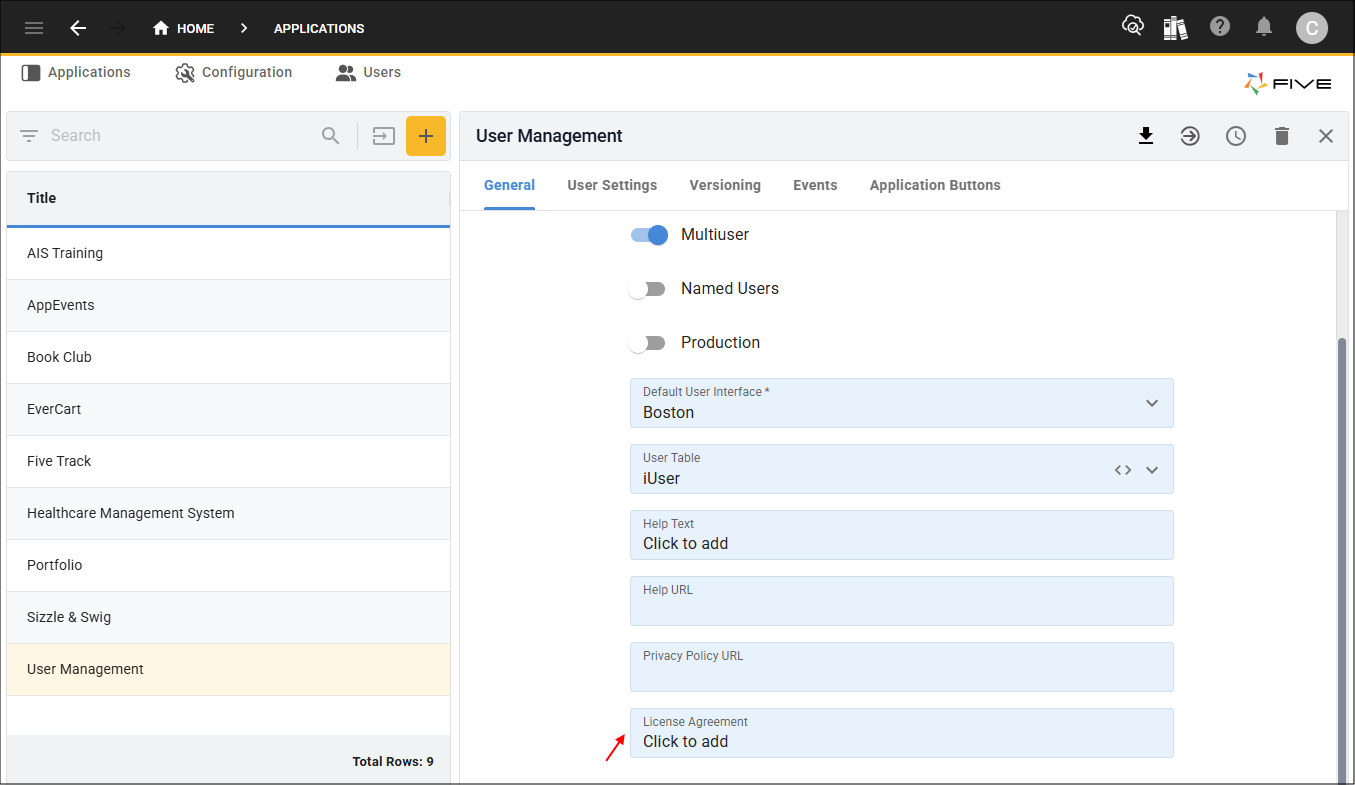Open the search filter options icon

[x=29, y=136]
